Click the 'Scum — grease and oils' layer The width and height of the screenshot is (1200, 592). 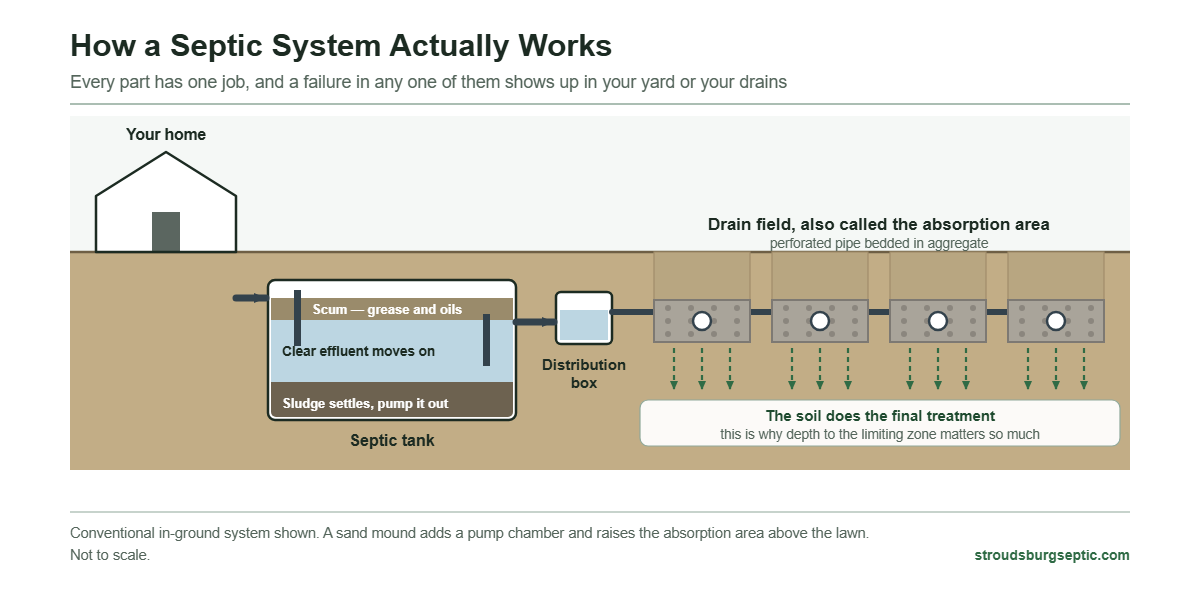click(392, 309)
